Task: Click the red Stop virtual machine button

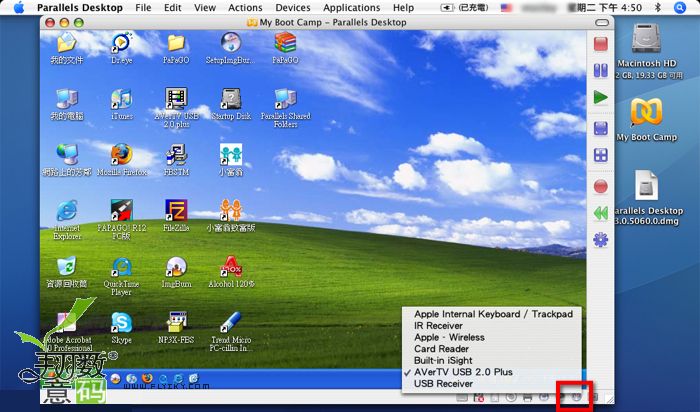Action: click(x=601, y=44)
